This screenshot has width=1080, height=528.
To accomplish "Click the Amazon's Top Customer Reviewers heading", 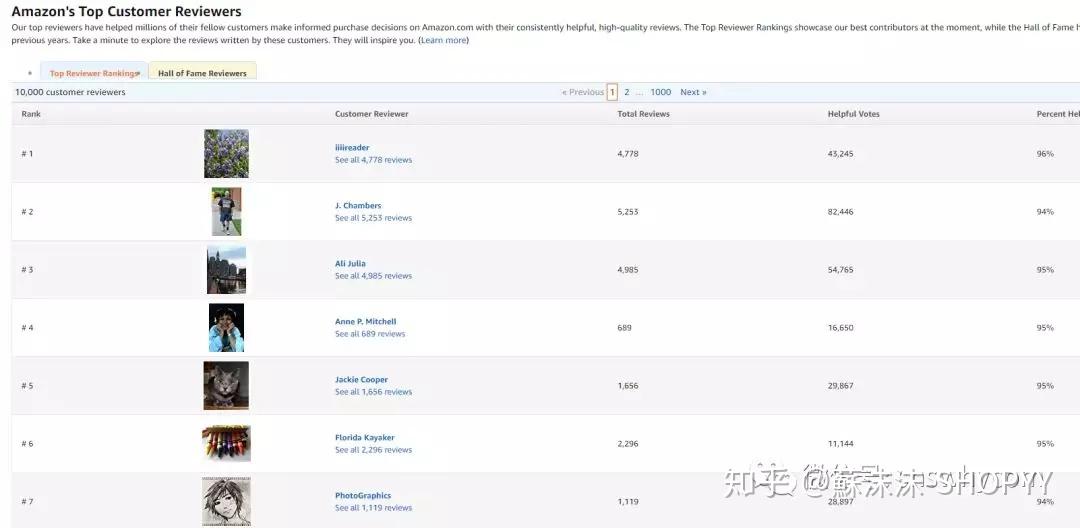I will tap(127, 12).
